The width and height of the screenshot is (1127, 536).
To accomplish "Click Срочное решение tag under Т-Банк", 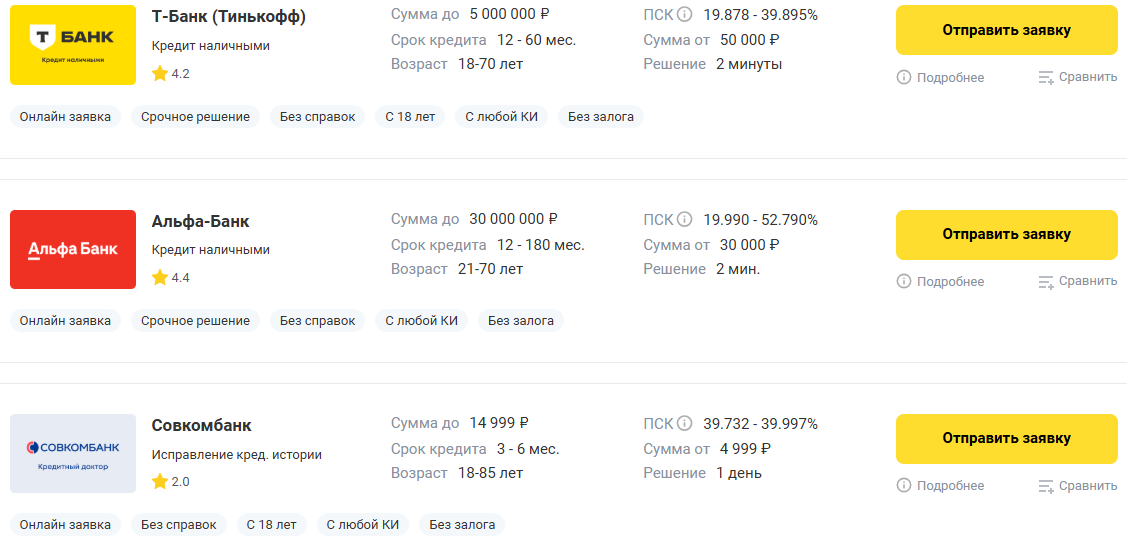I will pyautogui.click(x=196, y=116).
